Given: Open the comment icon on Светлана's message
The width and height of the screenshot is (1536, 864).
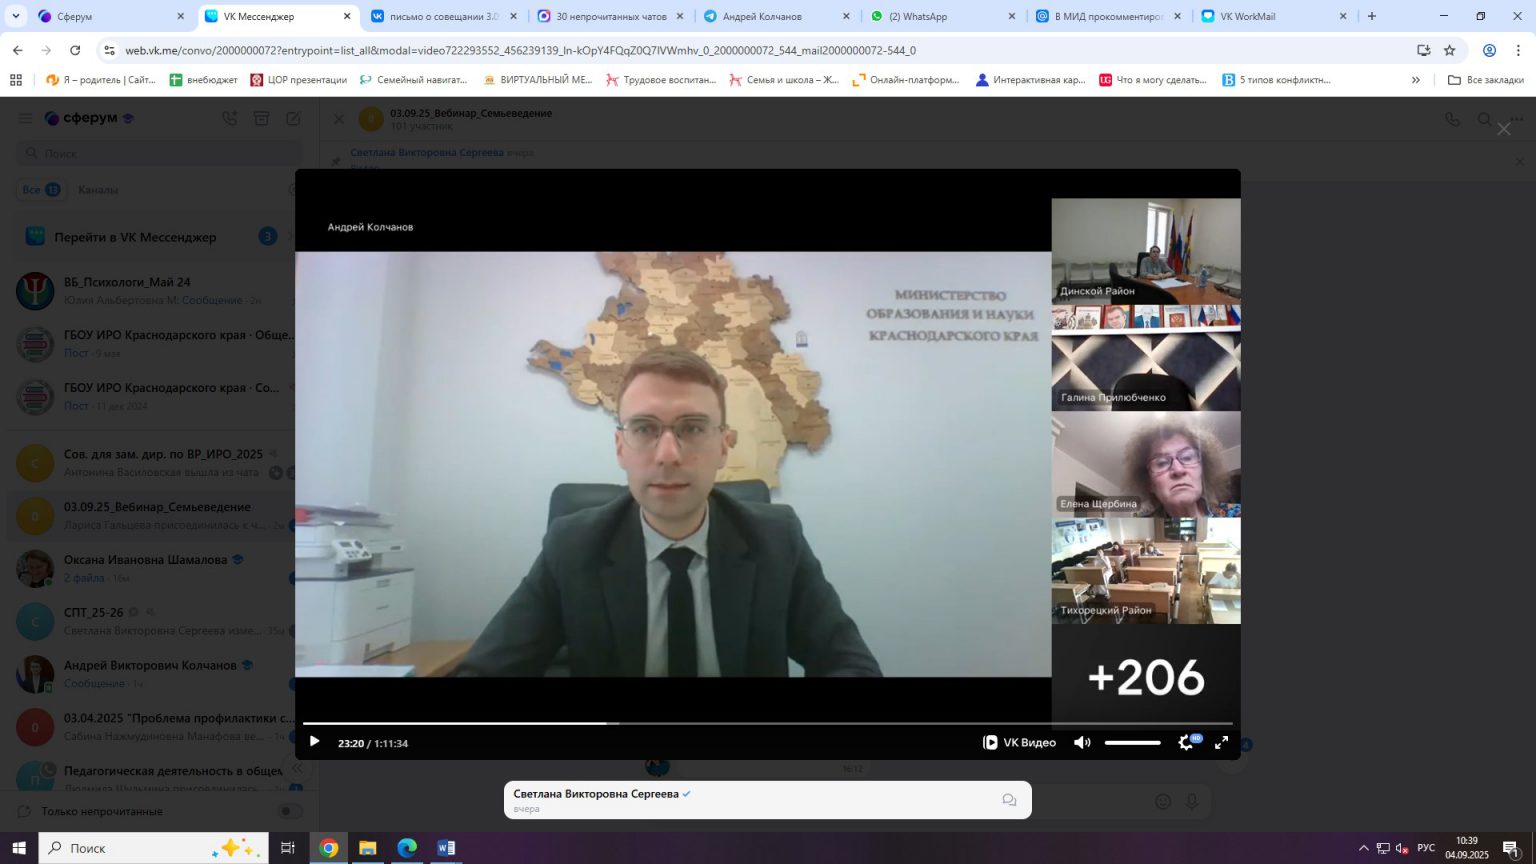Looking at the screenshot, I should click(x=1009, y=800).
